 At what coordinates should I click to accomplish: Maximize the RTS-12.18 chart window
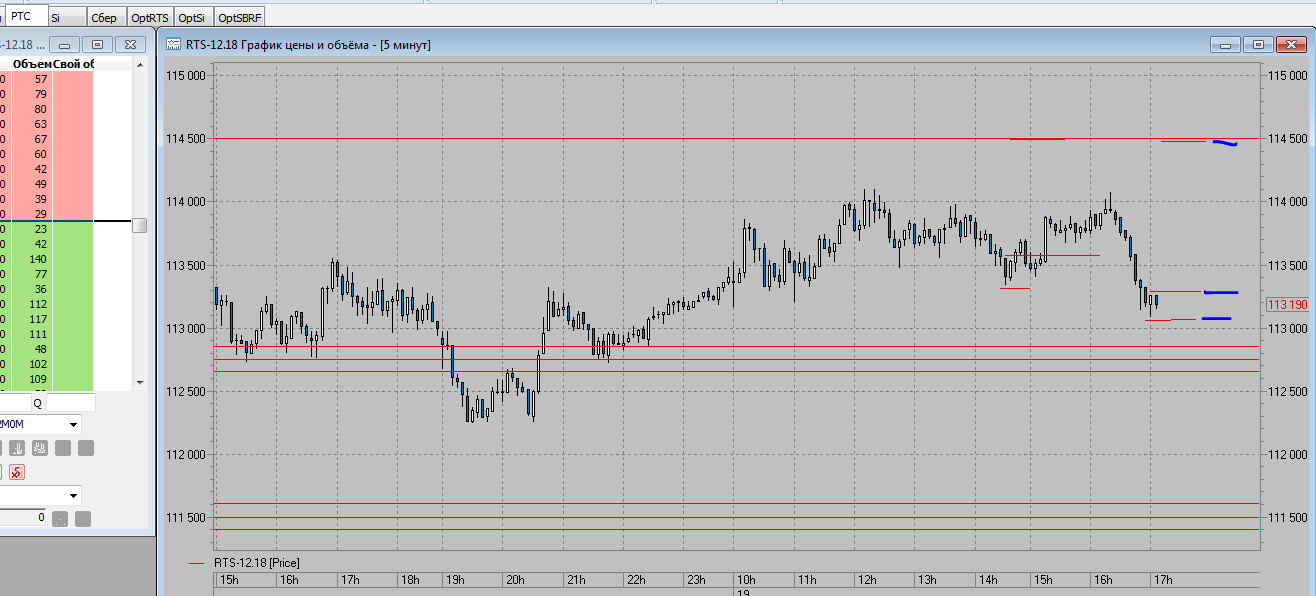(1258, 45)
